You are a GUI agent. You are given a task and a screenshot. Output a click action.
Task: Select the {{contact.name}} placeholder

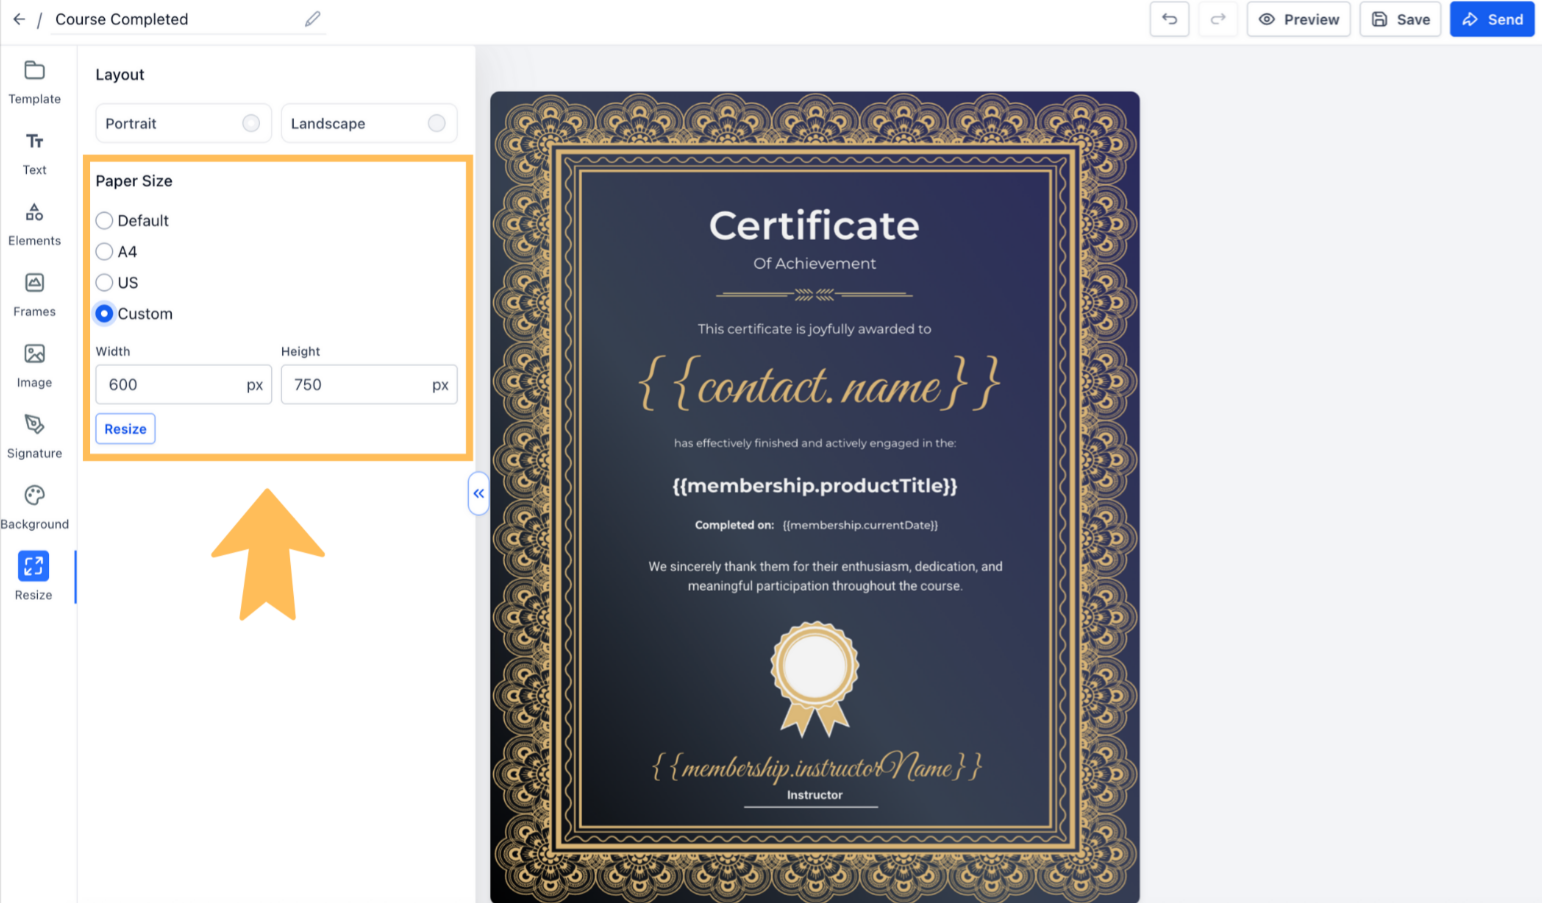[819, 385]
